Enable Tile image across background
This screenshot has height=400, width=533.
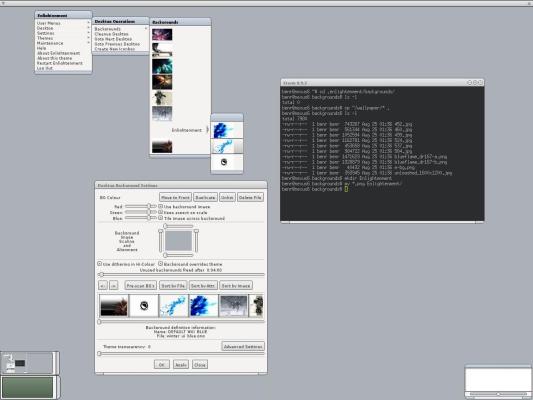point(160,218)
